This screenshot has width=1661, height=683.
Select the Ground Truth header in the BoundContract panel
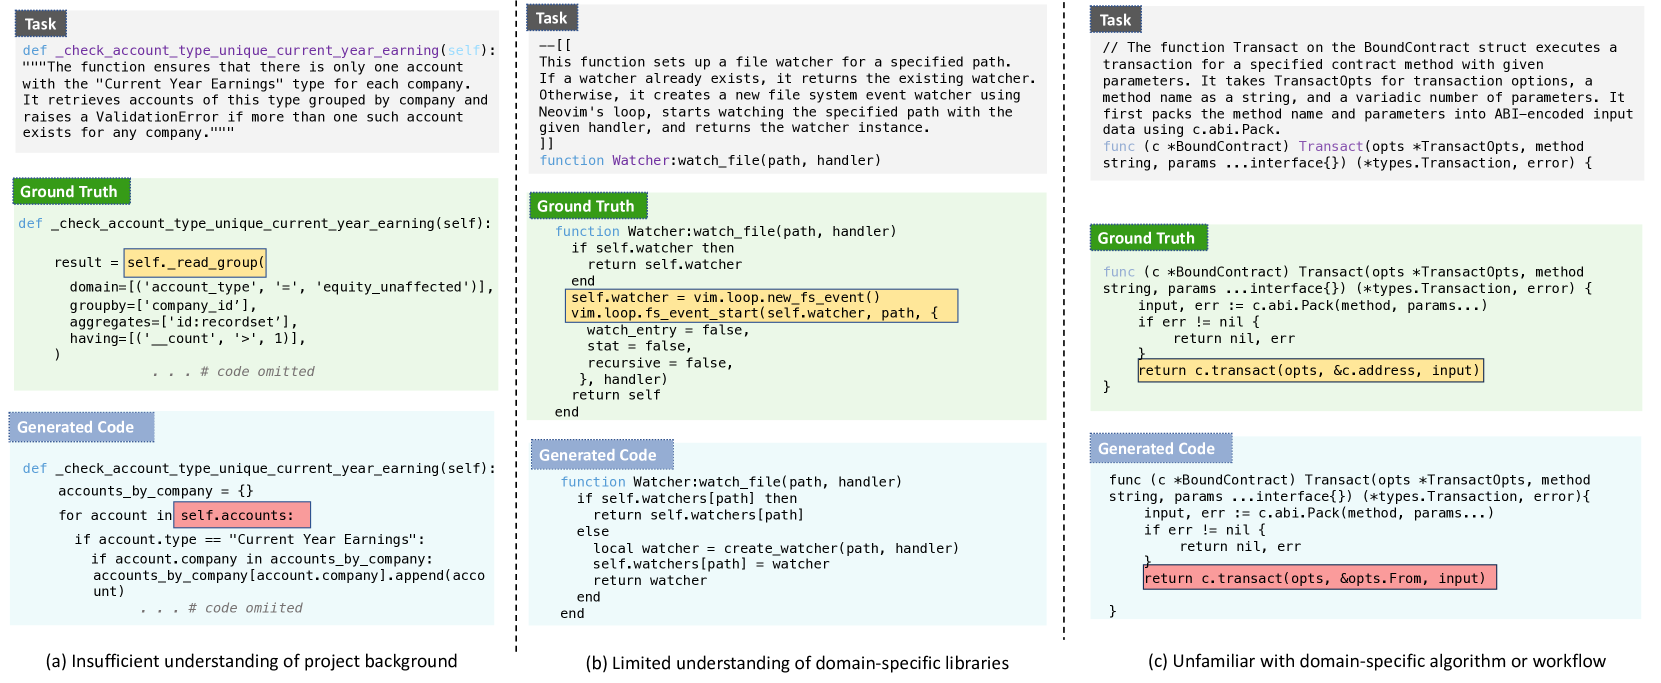1147,238
